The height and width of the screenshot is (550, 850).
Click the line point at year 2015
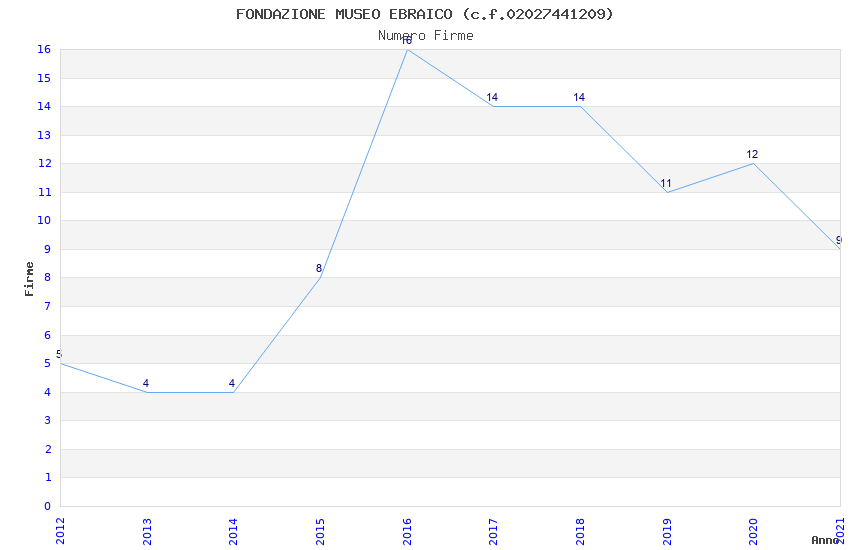[x=320, y=277]
